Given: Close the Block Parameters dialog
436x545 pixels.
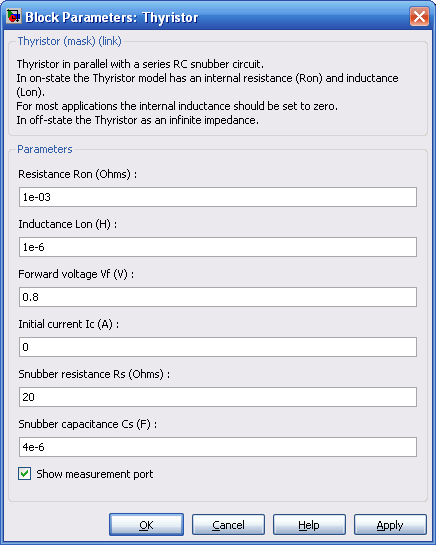Looking at the screenshot, I should pos(419,16).
